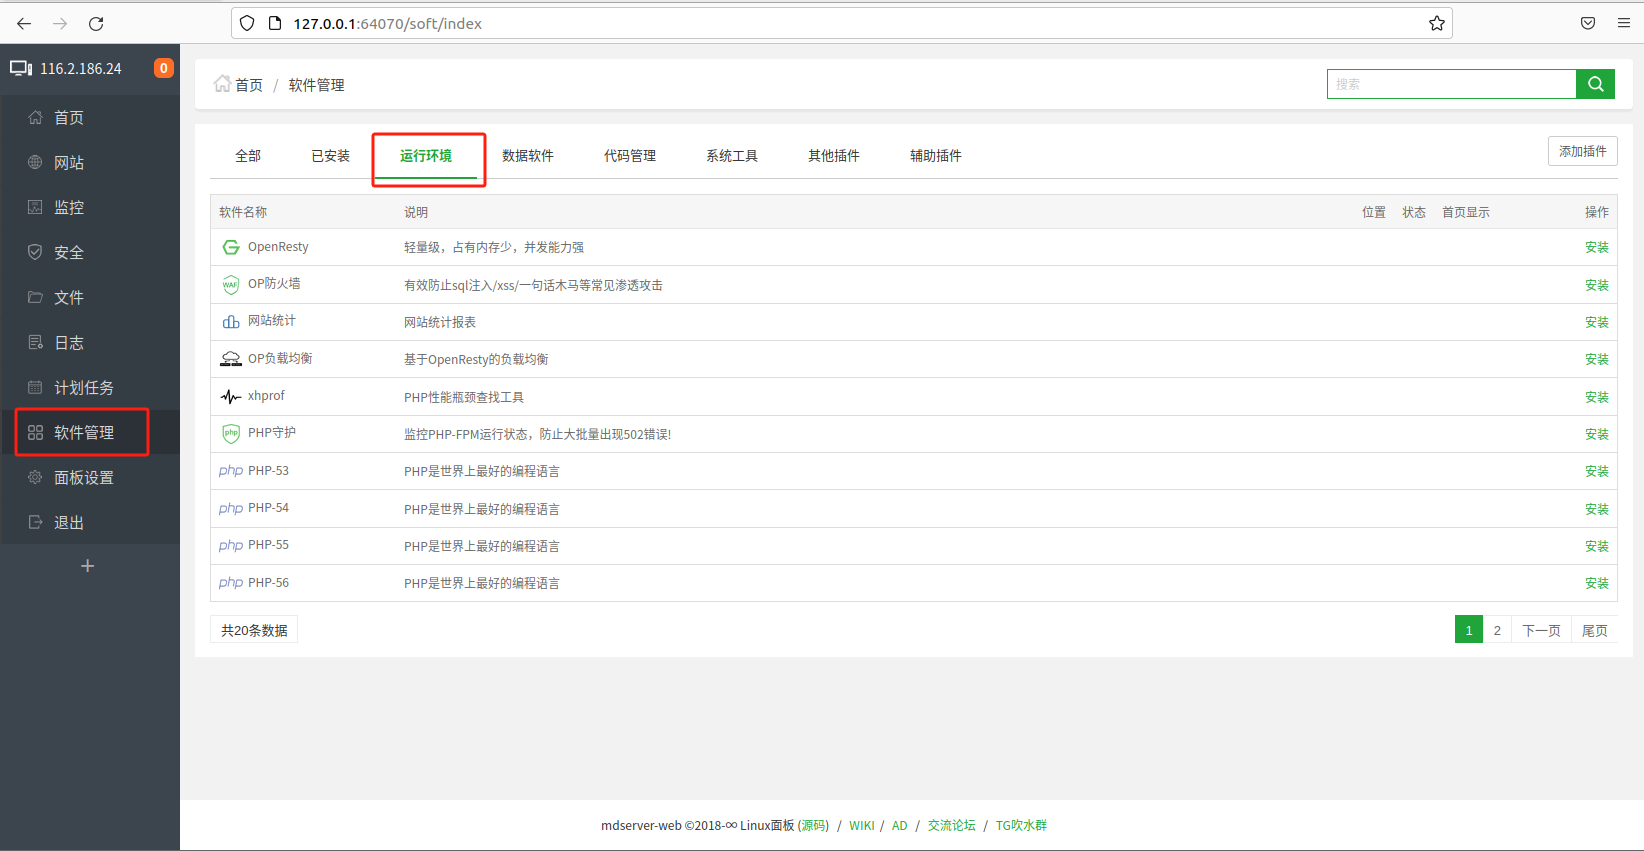Screen dimensions: 1644x851
Task: Click the php logo for PHP-54
Action: tap(231, 508)
